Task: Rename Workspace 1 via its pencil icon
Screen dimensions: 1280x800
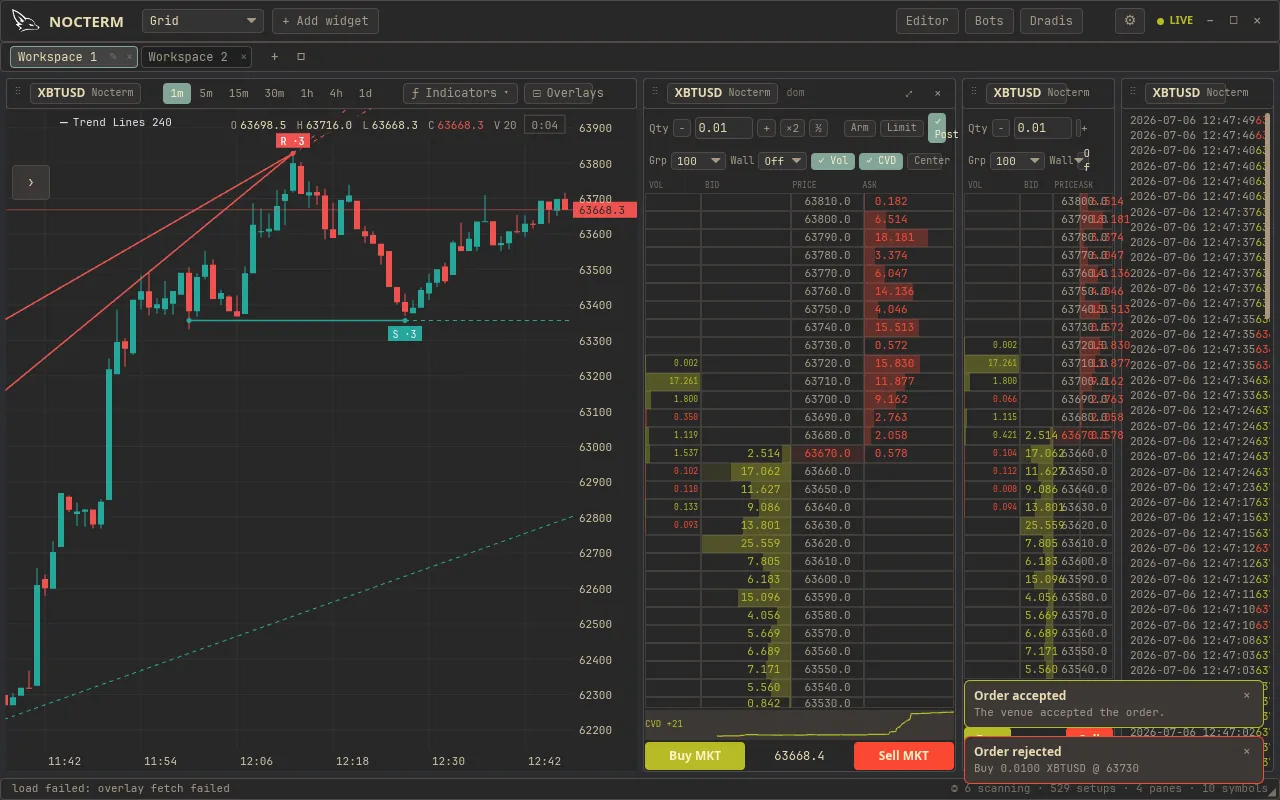Action: pyautogui.click(x=113, y=57)
